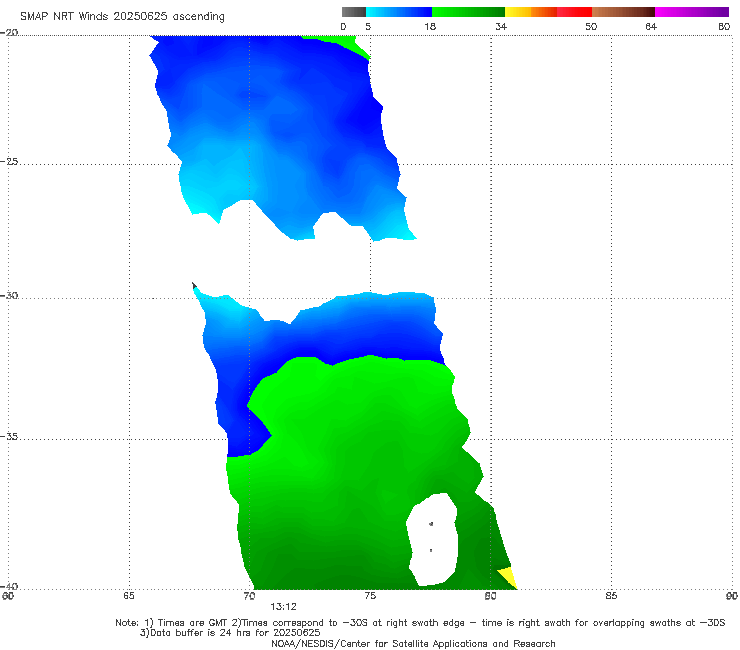Click the yellow wind patch near 81E, 40S
The width and height of the screenshot is (740, 650).
[x=509, y=578]
